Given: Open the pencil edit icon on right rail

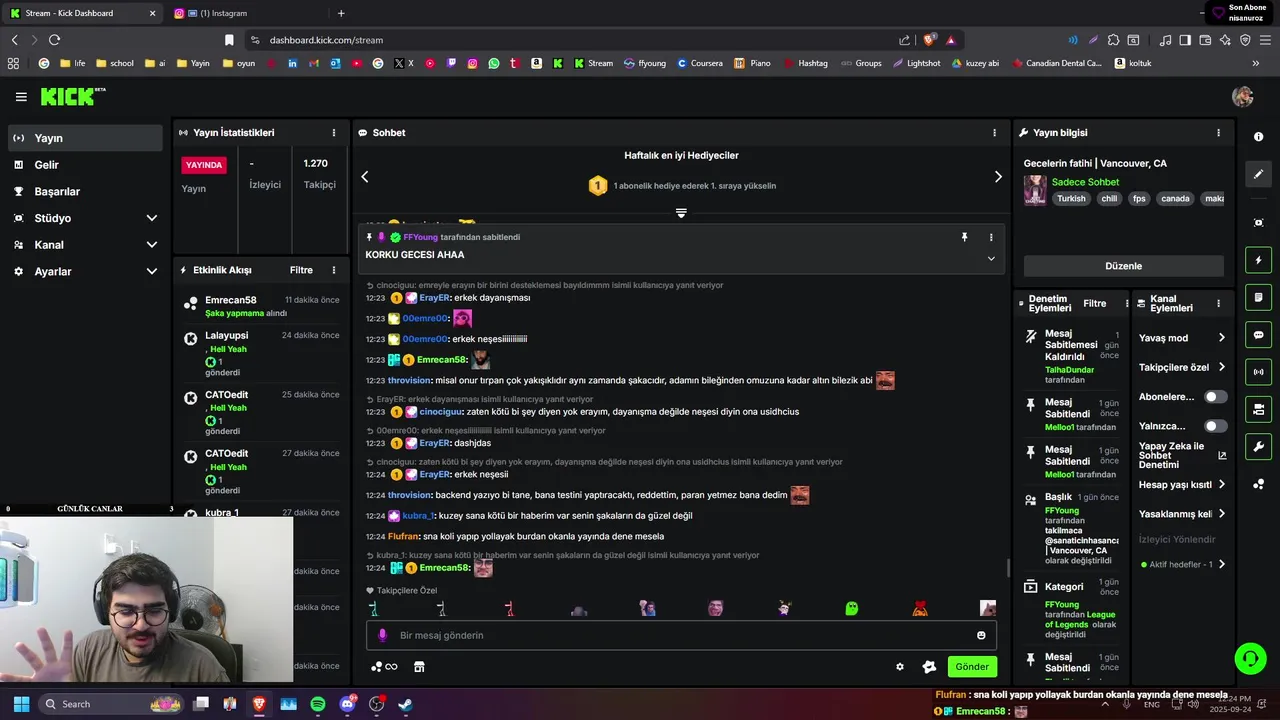Looking at the screenshot, I should [1258, 174].
